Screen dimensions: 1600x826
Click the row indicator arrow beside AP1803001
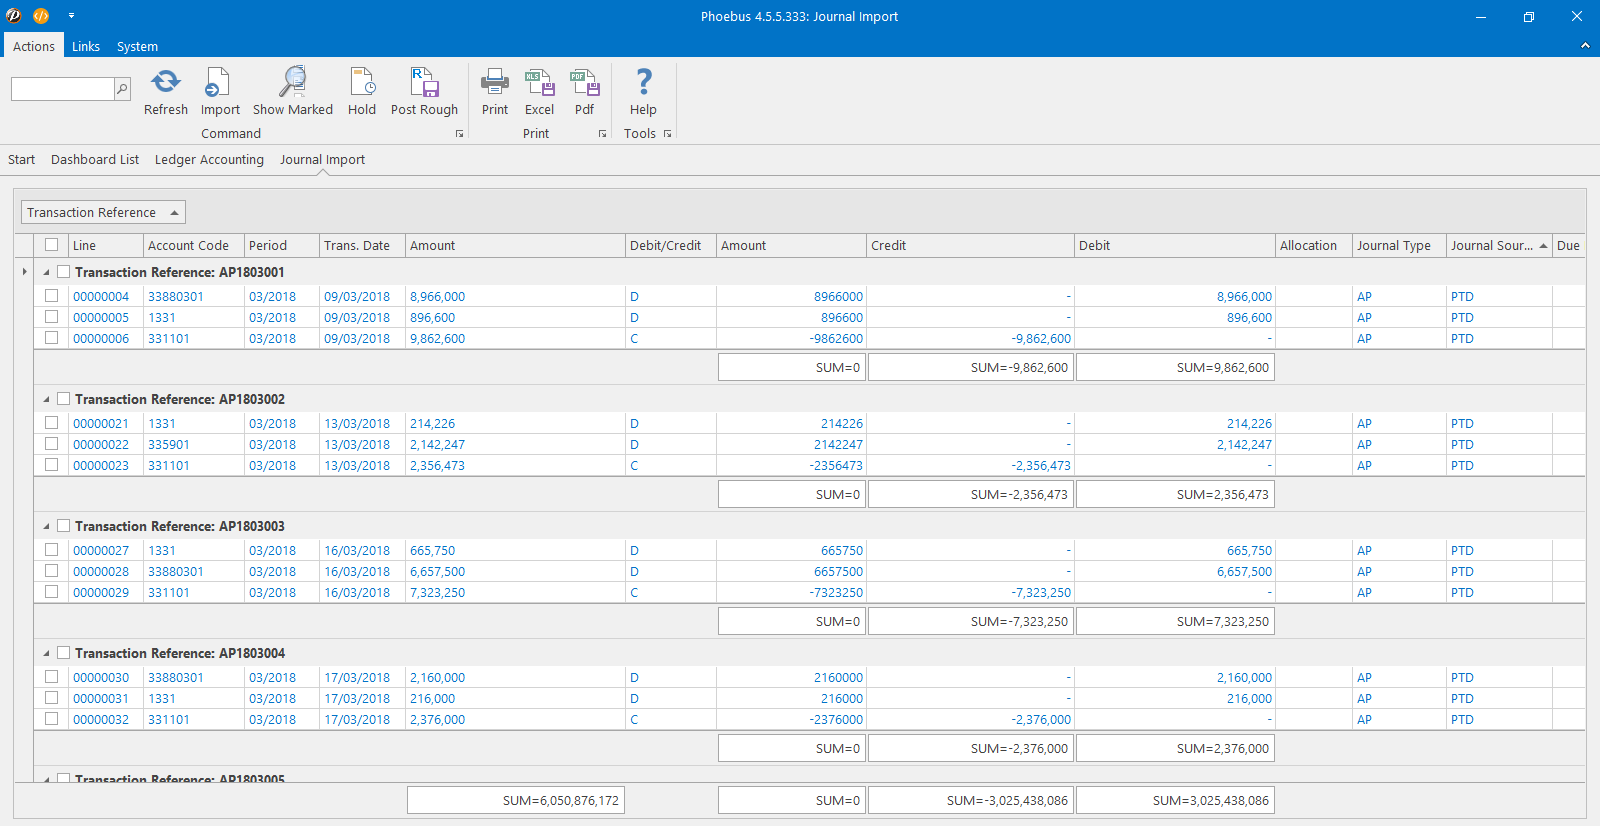click(24, 272)
